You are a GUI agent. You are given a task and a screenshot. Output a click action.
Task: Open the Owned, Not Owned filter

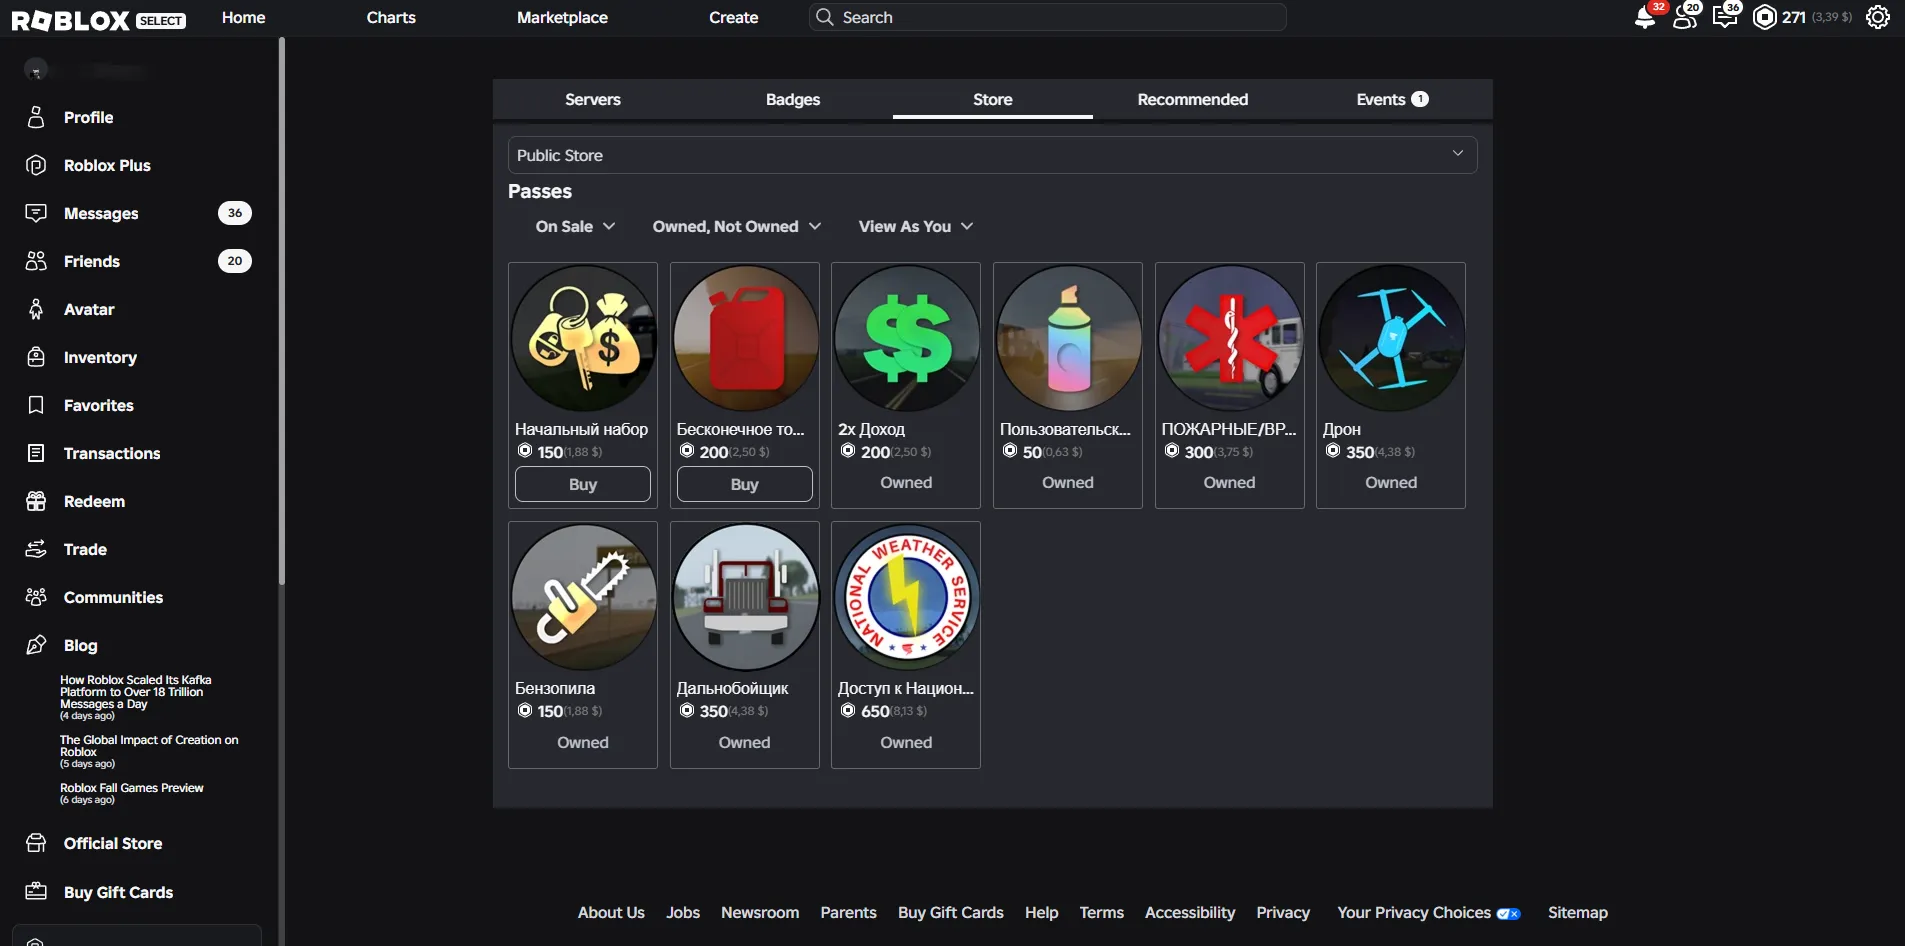click(x=737, y=226)
